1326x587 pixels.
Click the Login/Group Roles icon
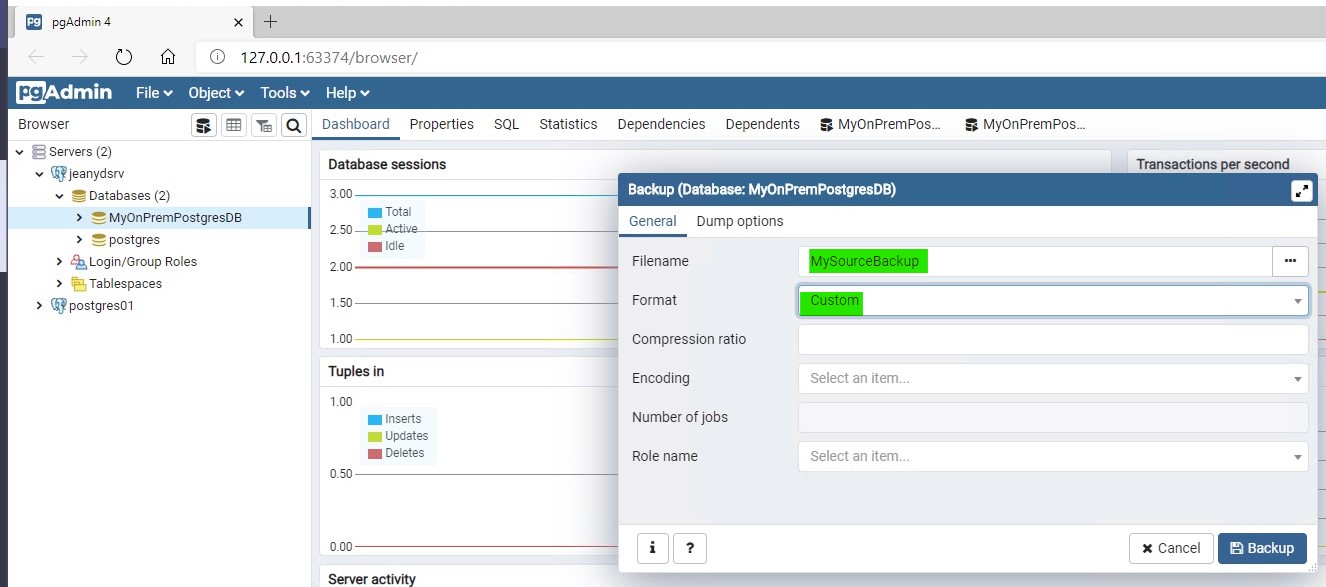[x=79, y=262]
